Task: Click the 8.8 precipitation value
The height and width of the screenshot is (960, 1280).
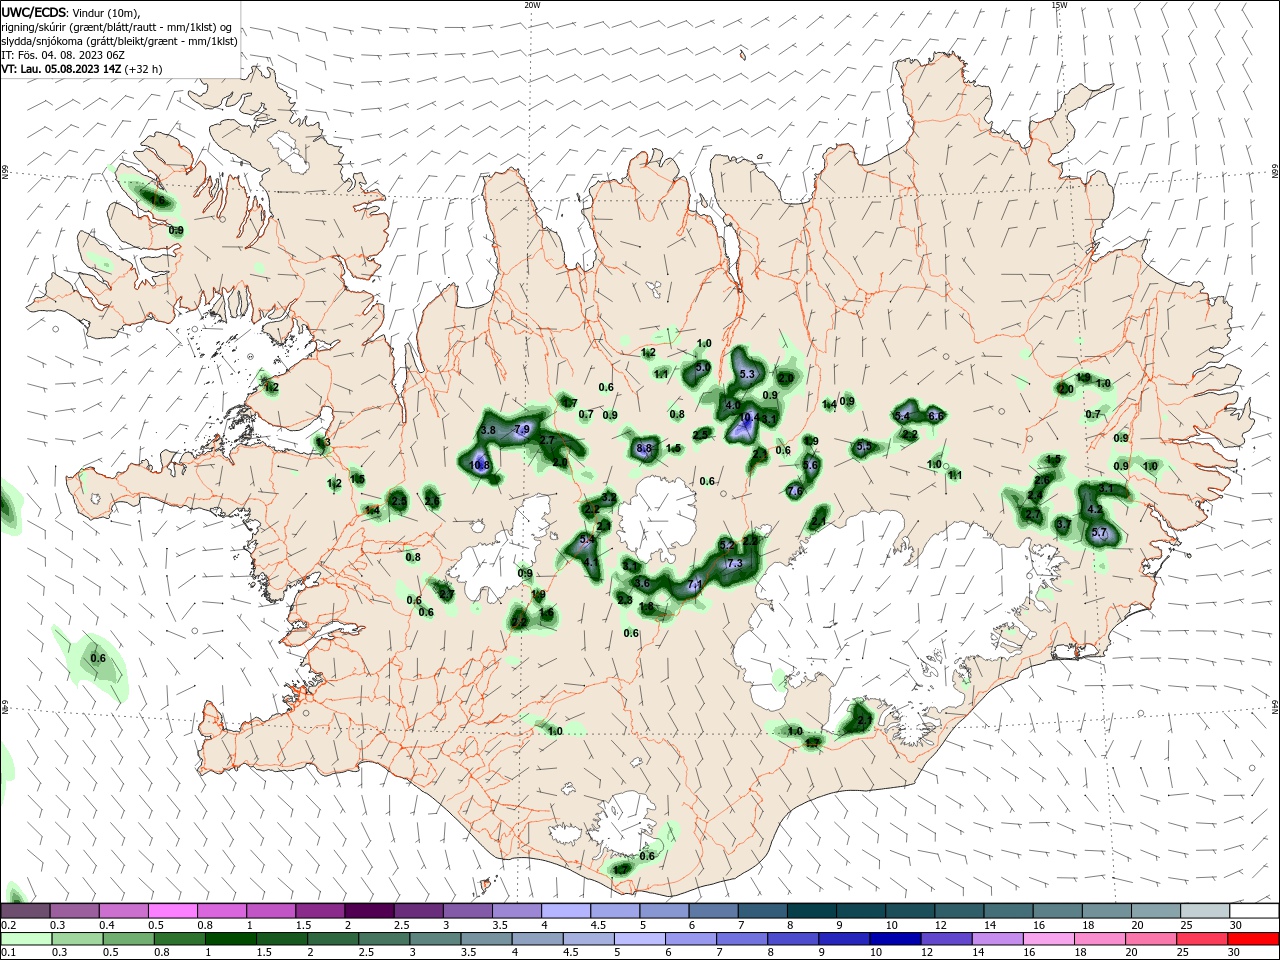Action: [644, 449]
